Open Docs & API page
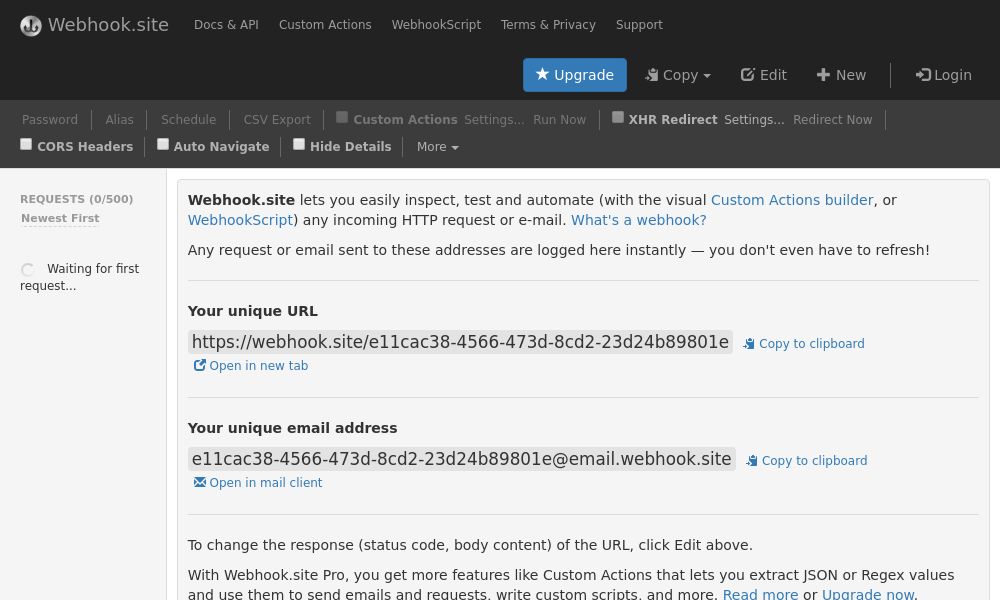1000x600 pixels. pyautogui.click(x=226, y=25)
